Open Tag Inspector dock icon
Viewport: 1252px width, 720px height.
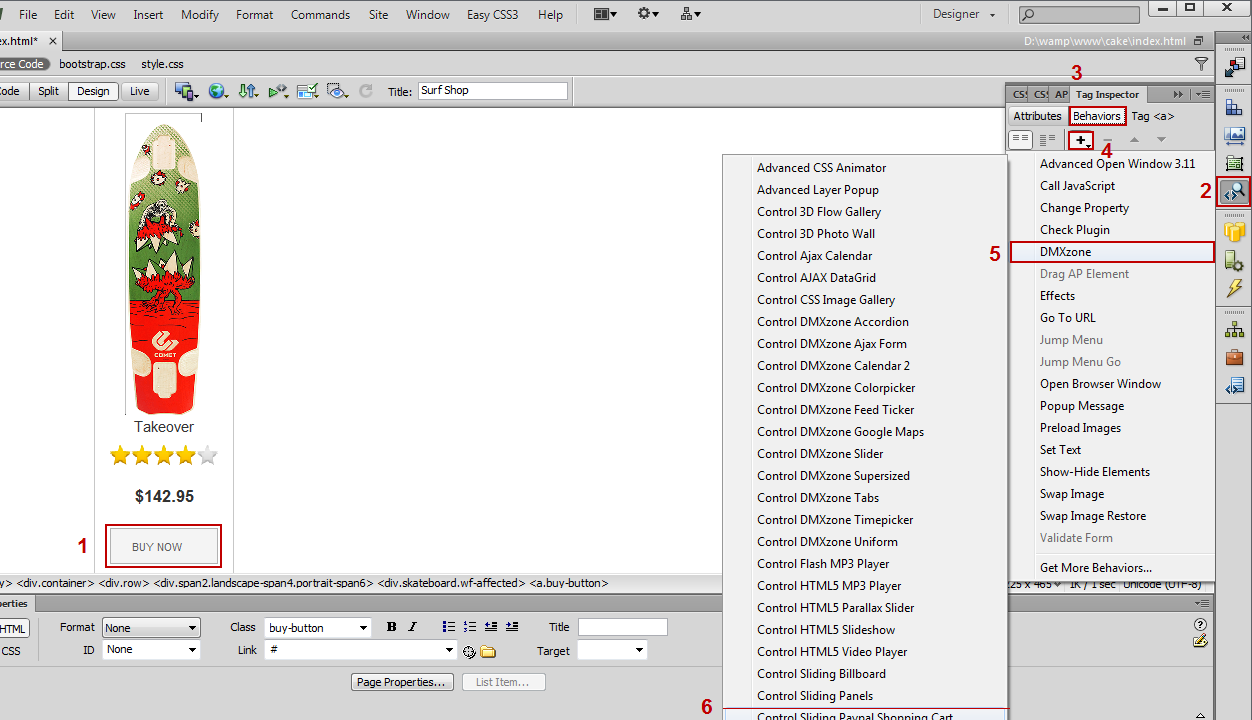(x=1233, y=191)
